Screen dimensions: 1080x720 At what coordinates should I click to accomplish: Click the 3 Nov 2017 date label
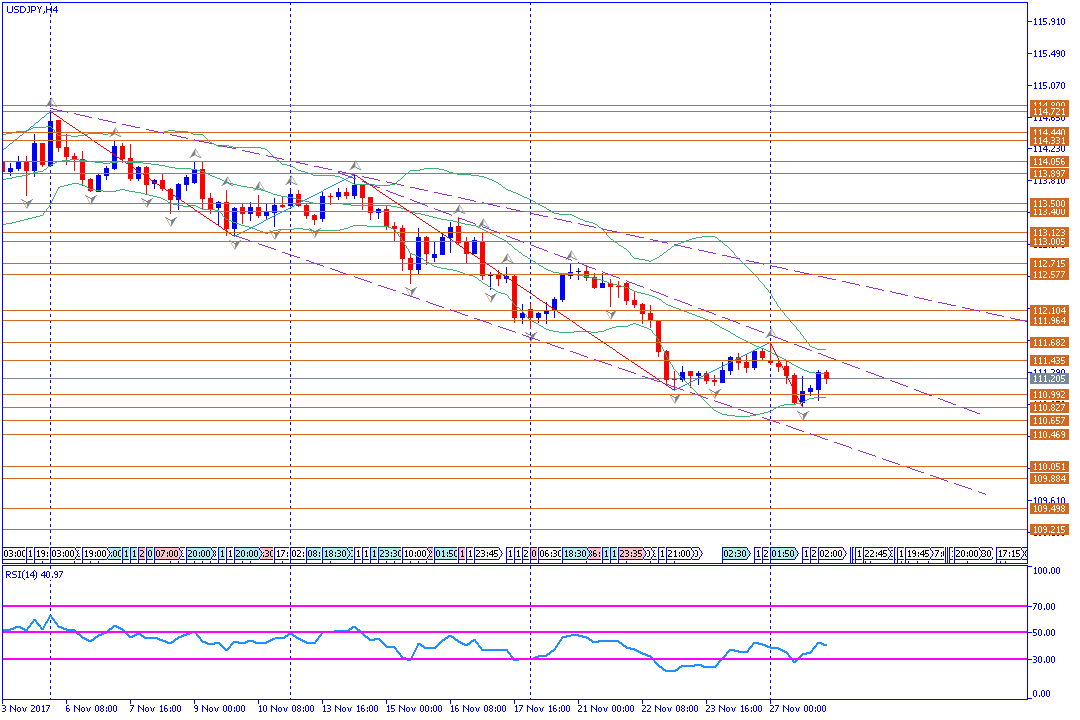27,708
